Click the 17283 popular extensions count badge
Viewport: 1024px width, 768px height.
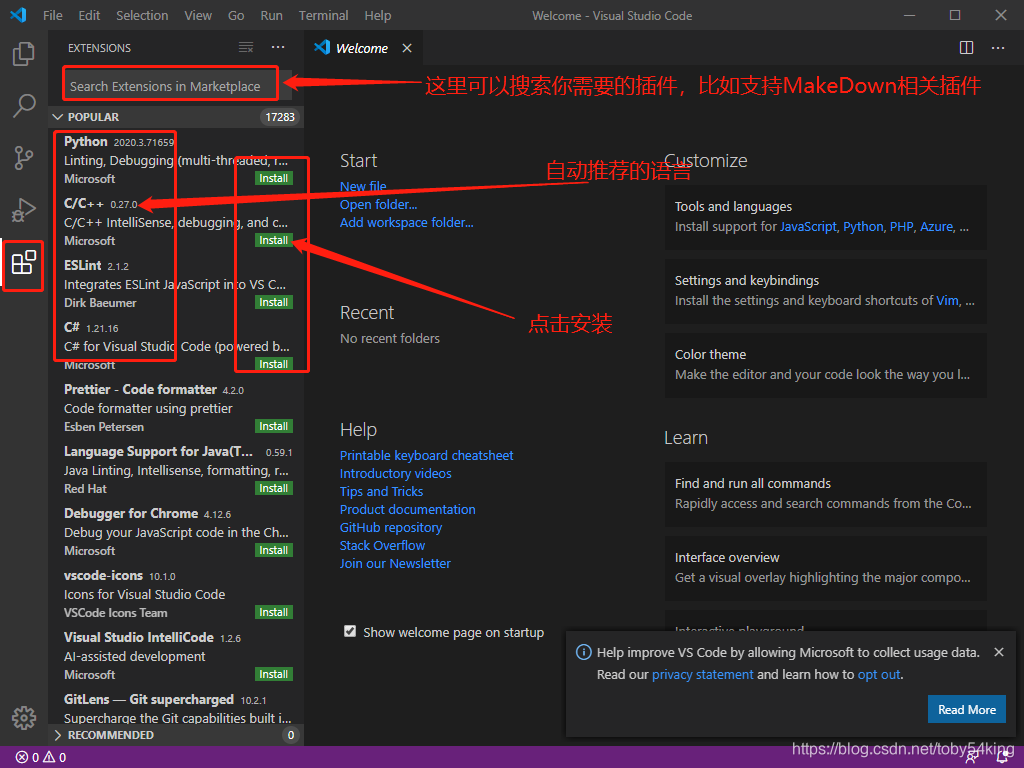pyautogui.click(x=280, y=117)
